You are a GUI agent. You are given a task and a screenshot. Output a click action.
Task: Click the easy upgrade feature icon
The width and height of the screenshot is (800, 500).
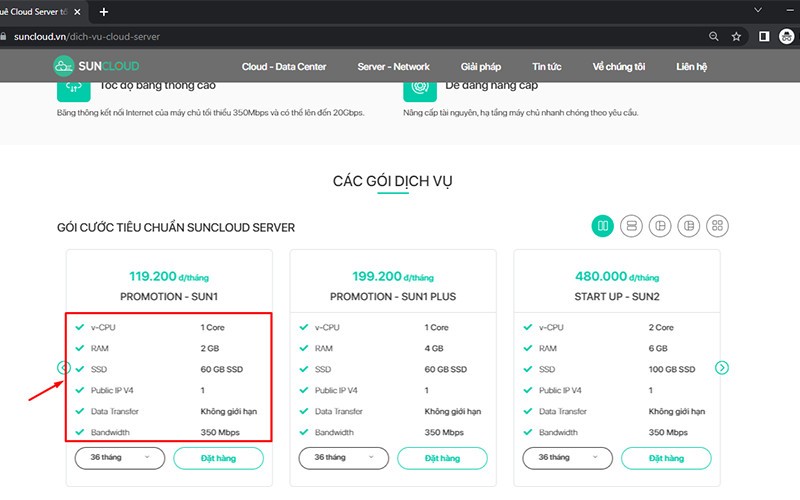pos(419,91)
